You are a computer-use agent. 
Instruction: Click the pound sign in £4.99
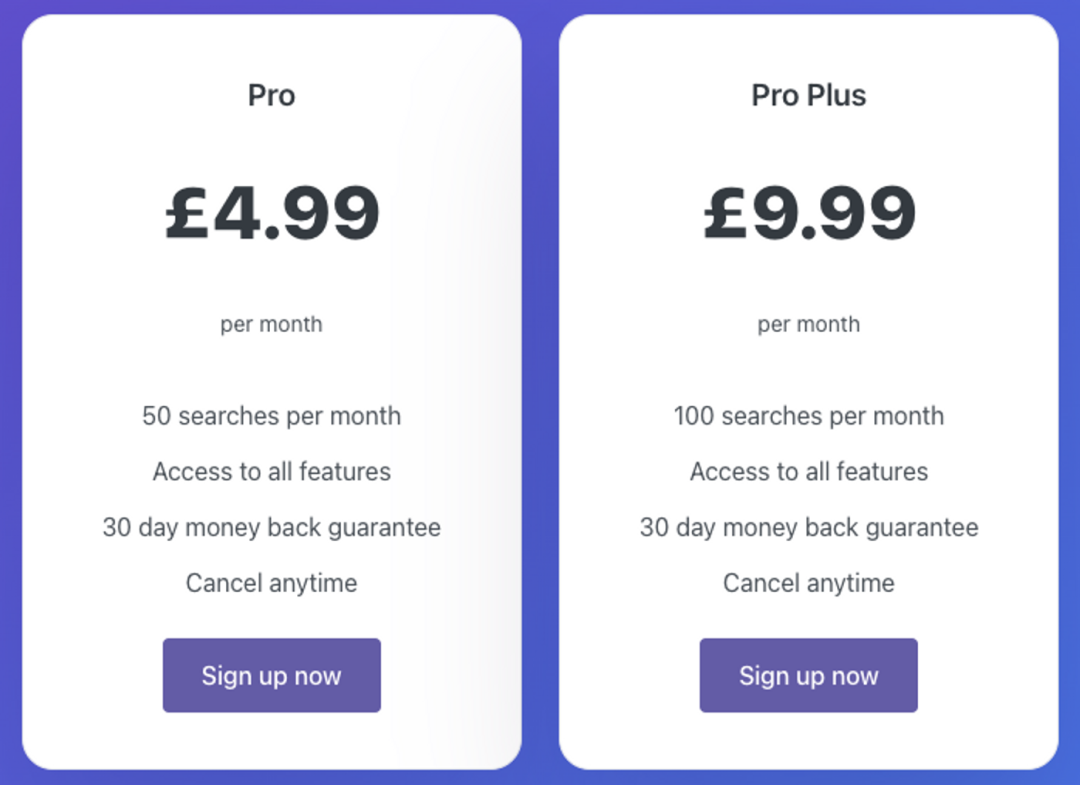[187, 213]
